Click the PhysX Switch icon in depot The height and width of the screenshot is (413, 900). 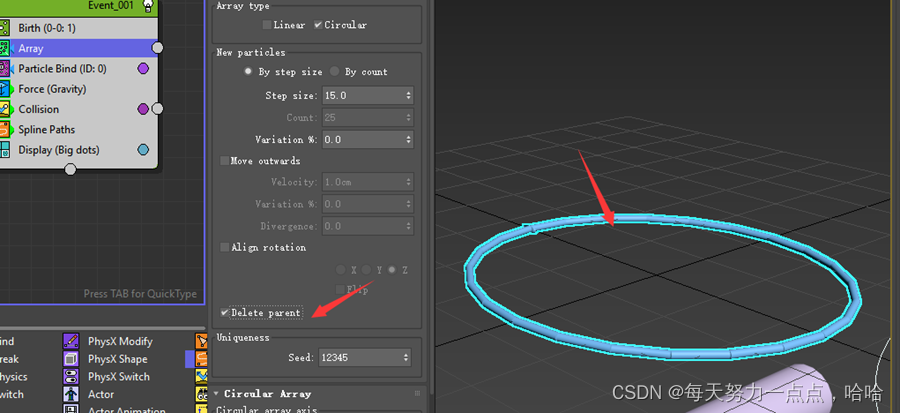coord(71,377)
